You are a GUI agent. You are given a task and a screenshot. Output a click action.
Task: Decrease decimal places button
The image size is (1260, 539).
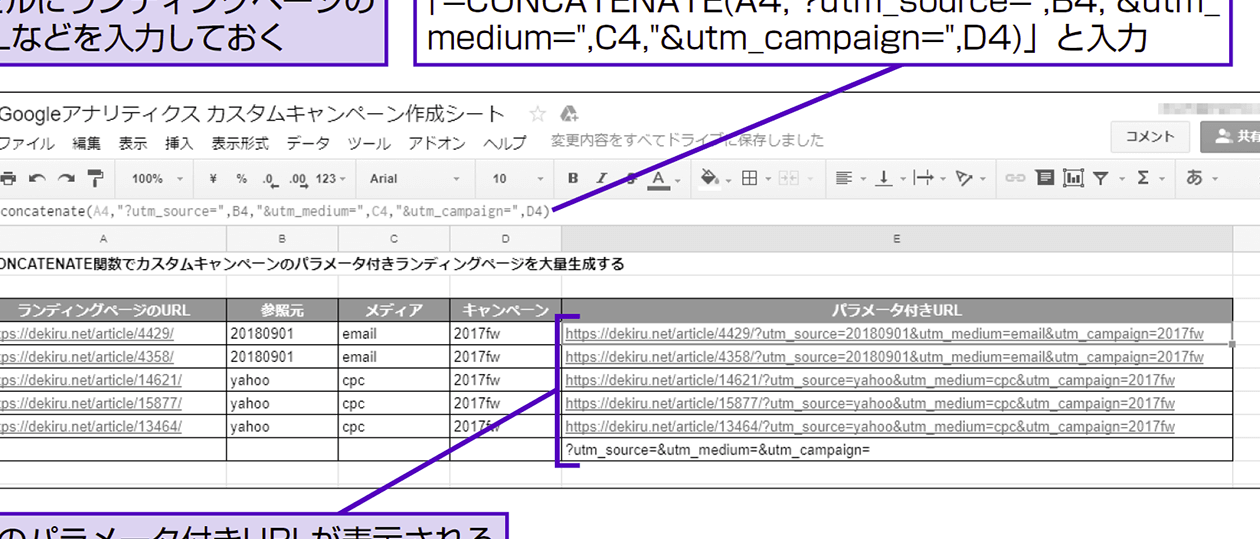pos(269,179)
